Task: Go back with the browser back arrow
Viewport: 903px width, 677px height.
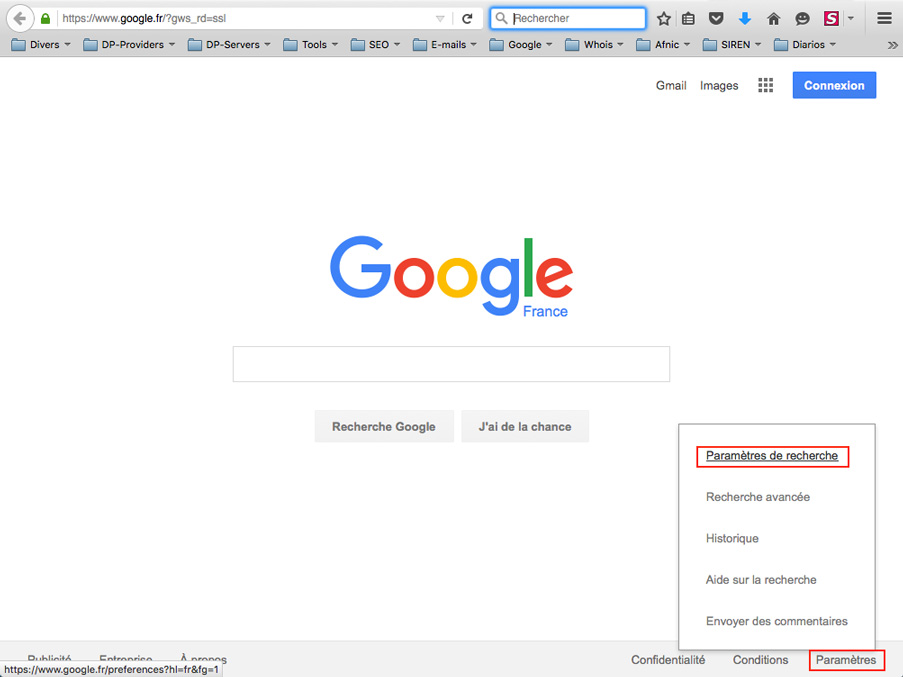Action: [x=20, y=18]
